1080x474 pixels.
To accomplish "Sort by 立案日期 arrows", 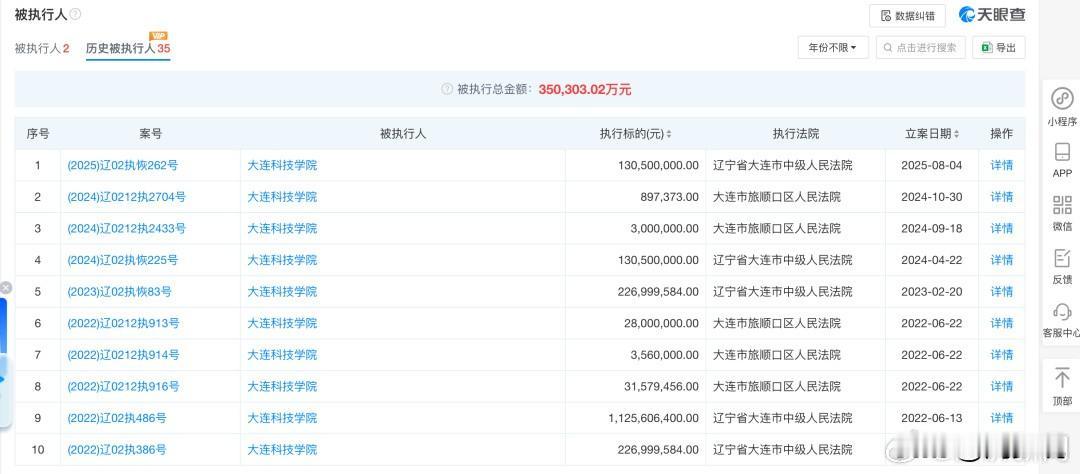I will (956, 134).
